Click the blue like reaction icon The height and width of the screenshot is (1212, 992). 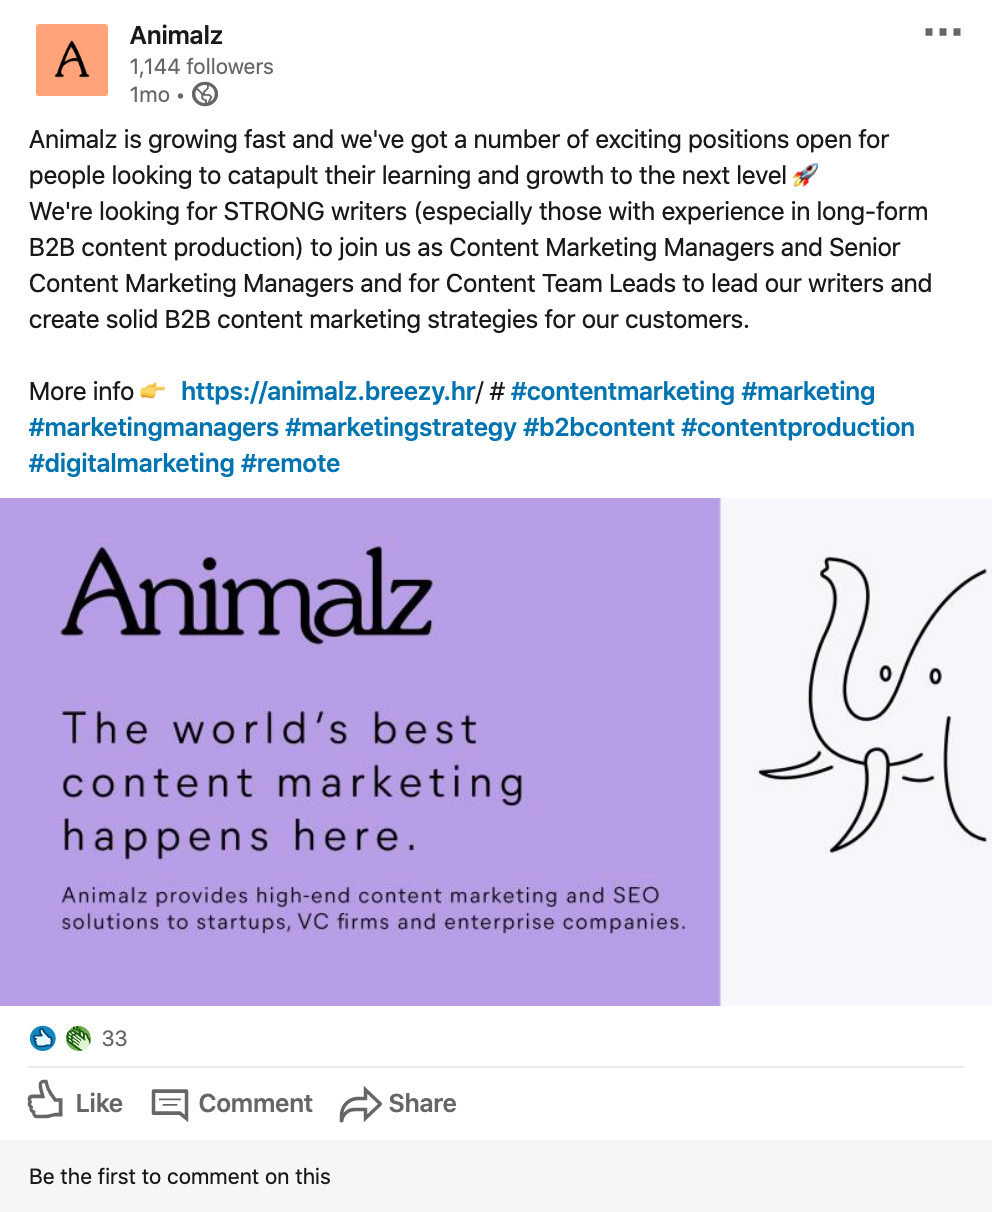[42, 1038]
